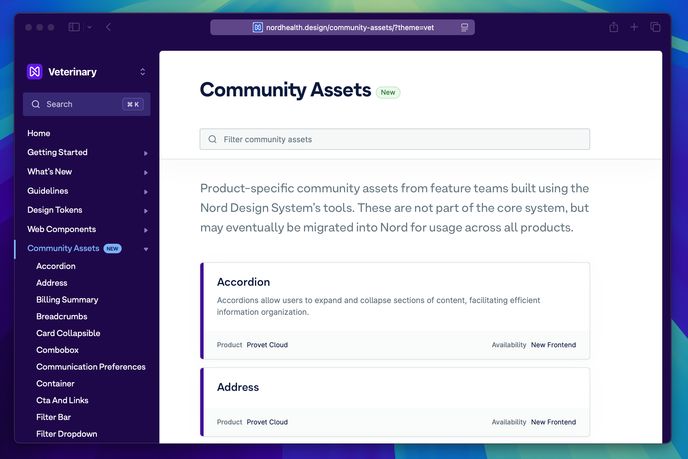This screenshot has height=459, width=688.
Task: Expand the Guidelines arrow
Action: (146, 192)
